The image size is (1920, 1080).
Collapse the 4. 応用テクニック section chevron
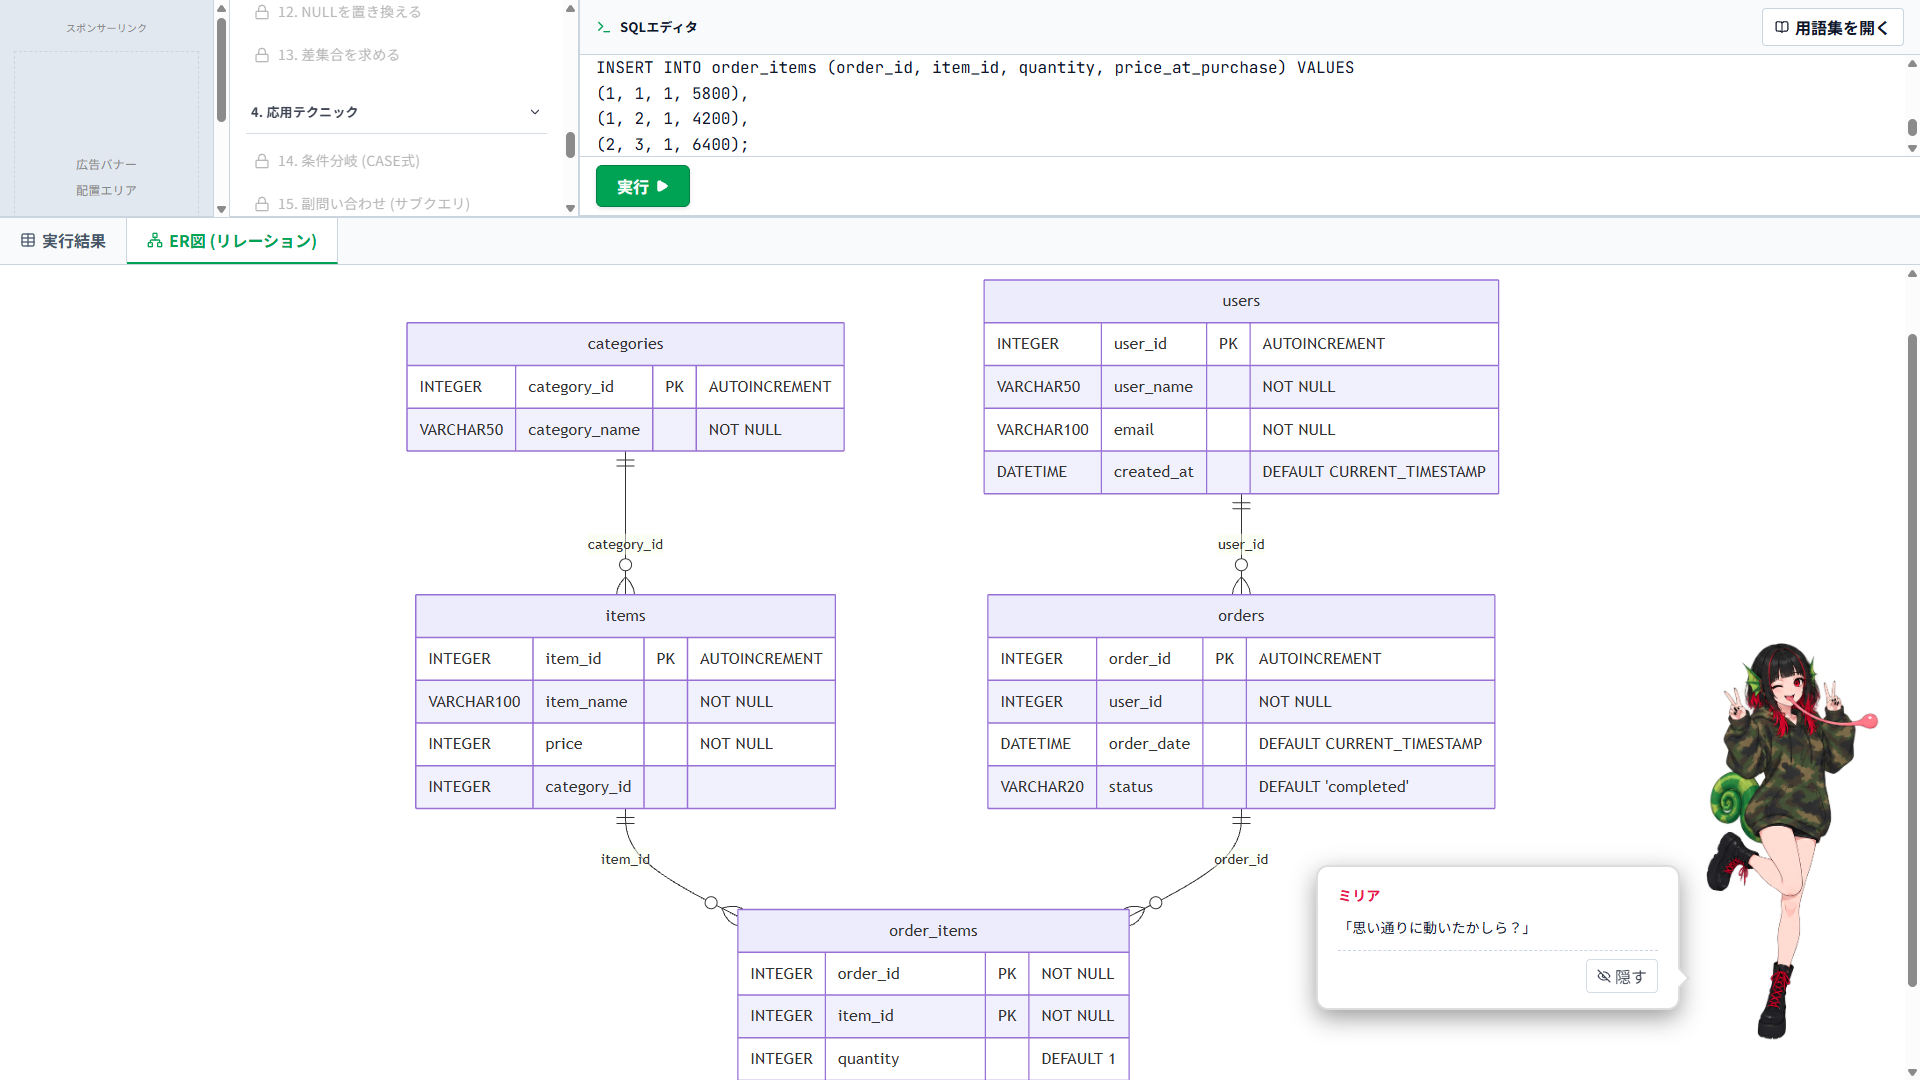point(535,112)
